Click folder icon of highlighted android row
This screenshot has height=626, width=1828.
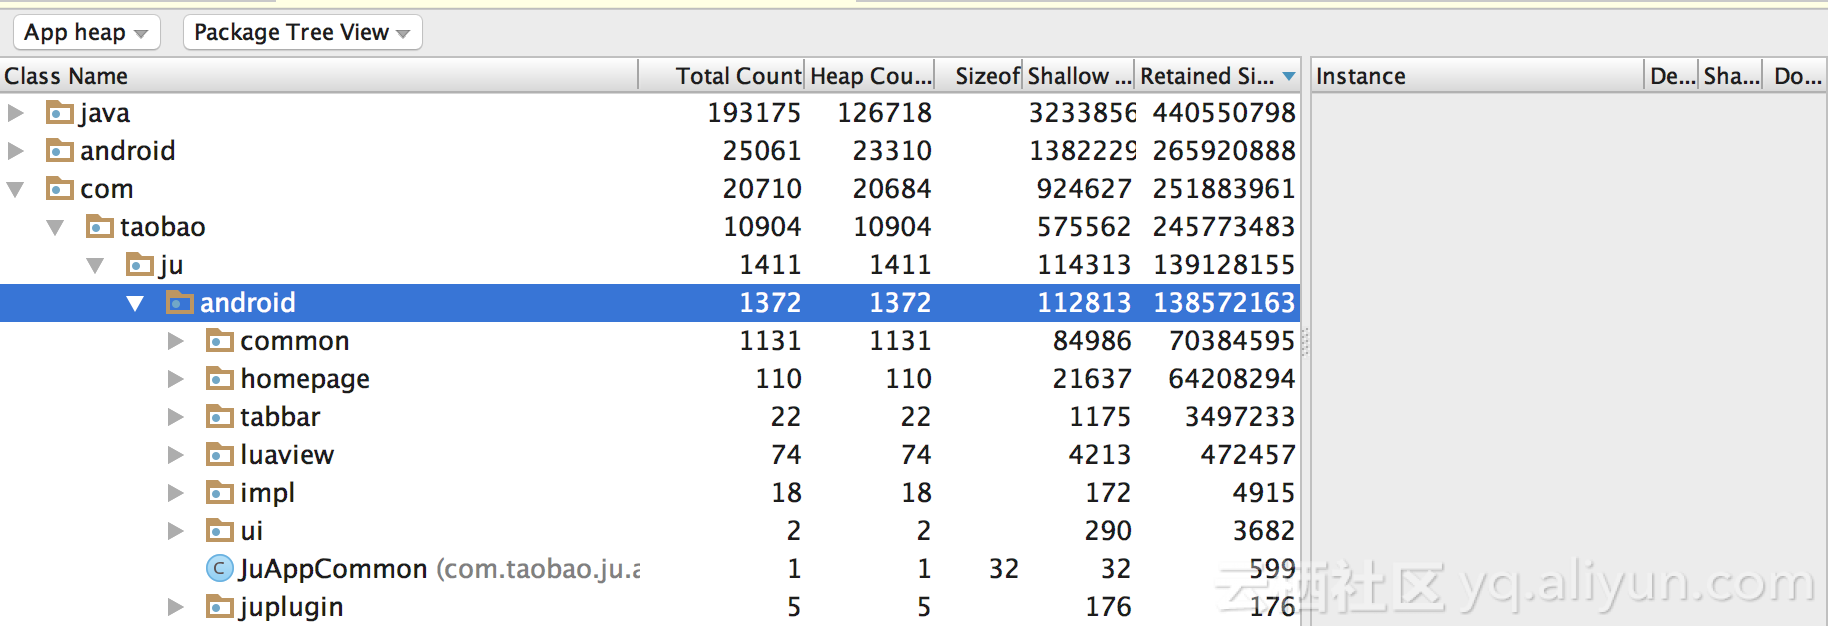pyautogui.click(x=180, y=303)
